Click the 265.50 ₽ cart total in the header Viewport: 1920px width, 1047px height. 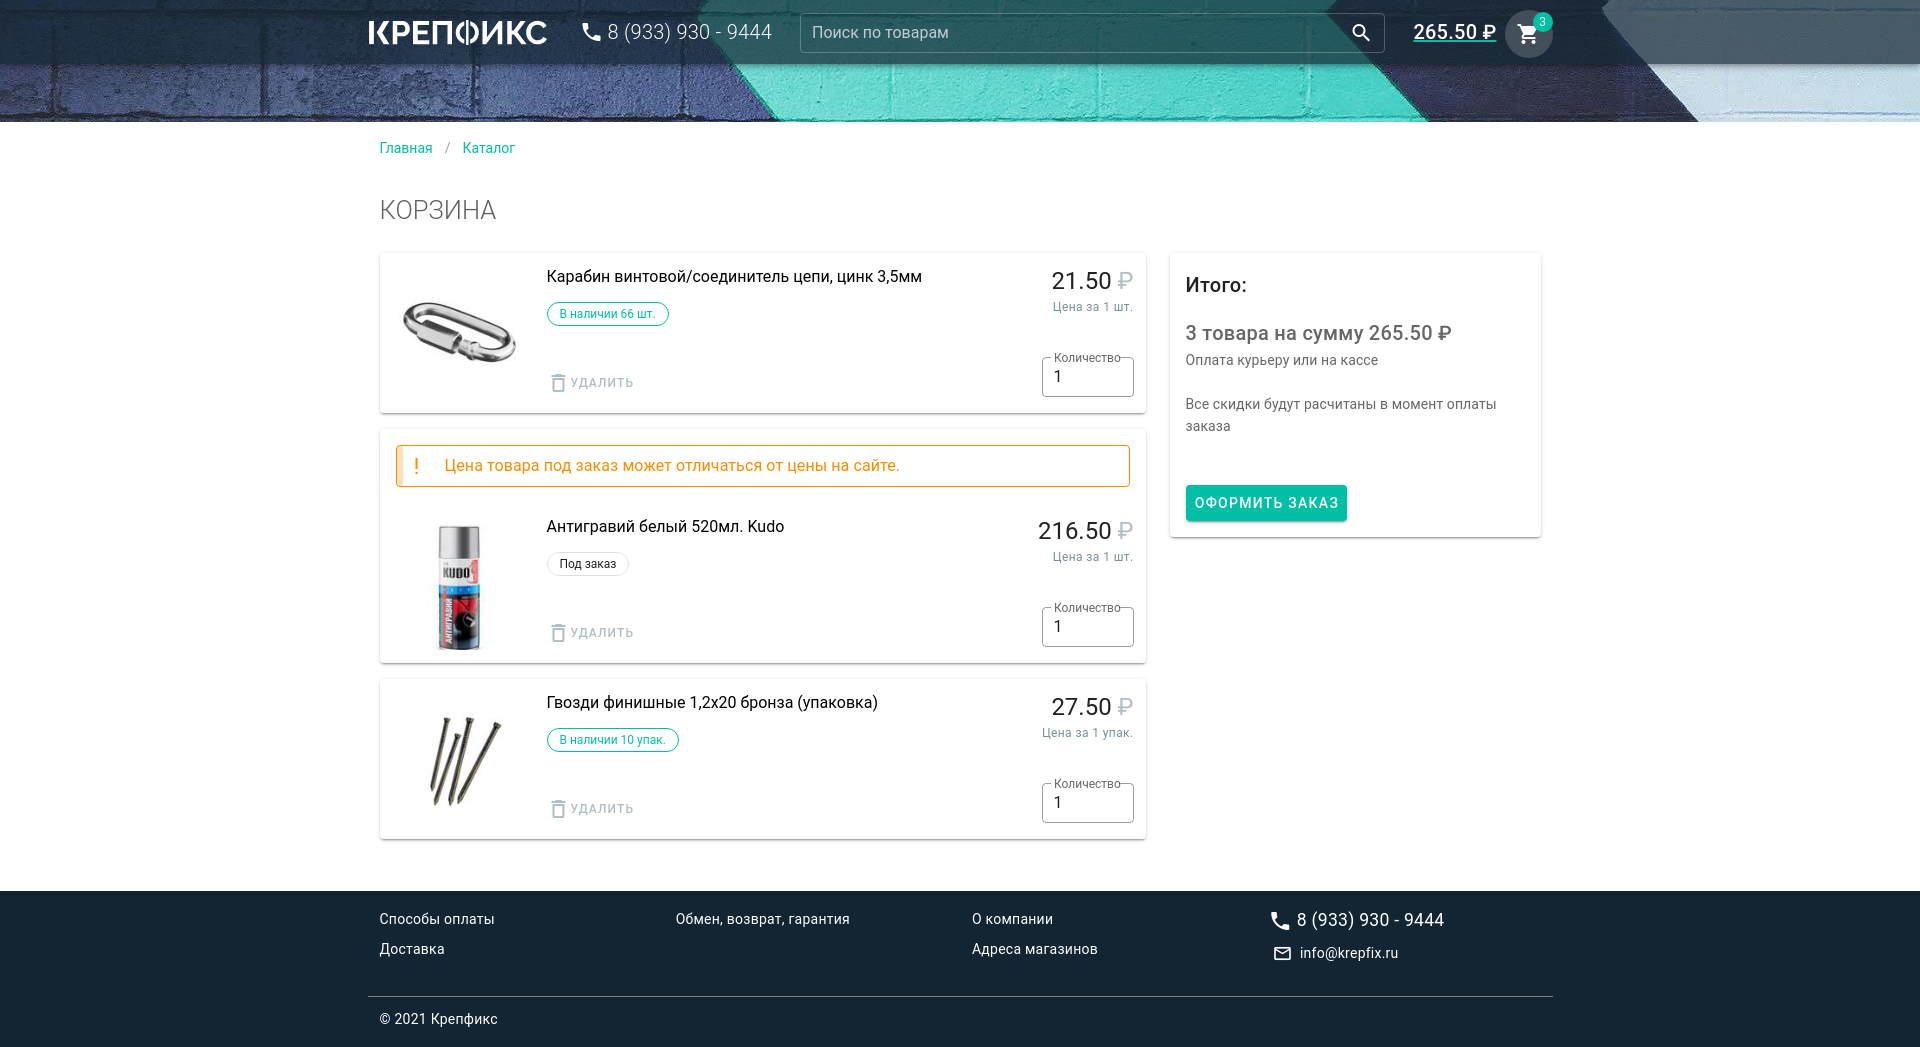pyautogui.click(x=1454, y=33)
